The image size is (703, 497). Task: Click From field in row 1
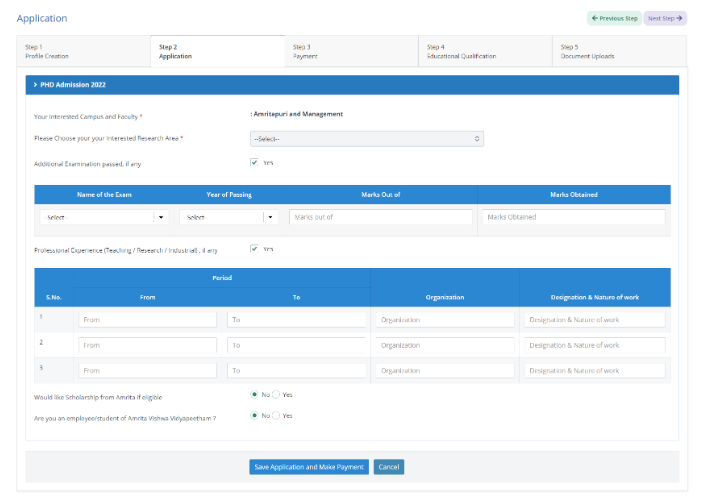point(147,320)
